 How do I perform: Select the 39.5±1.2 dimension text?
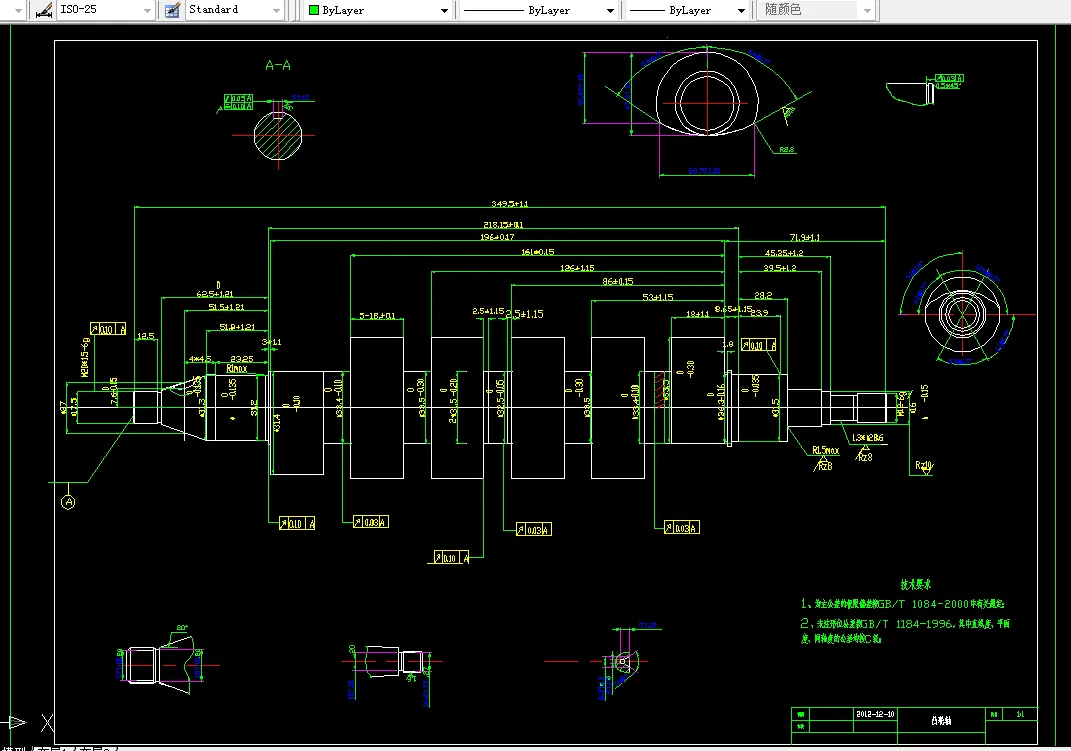[780, 268]
